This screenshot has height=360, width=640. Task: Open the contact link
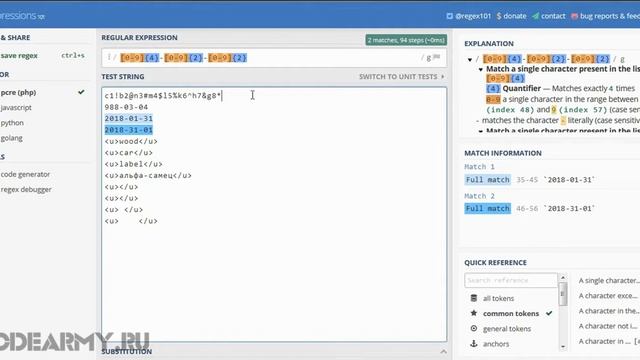click(553, 16)
